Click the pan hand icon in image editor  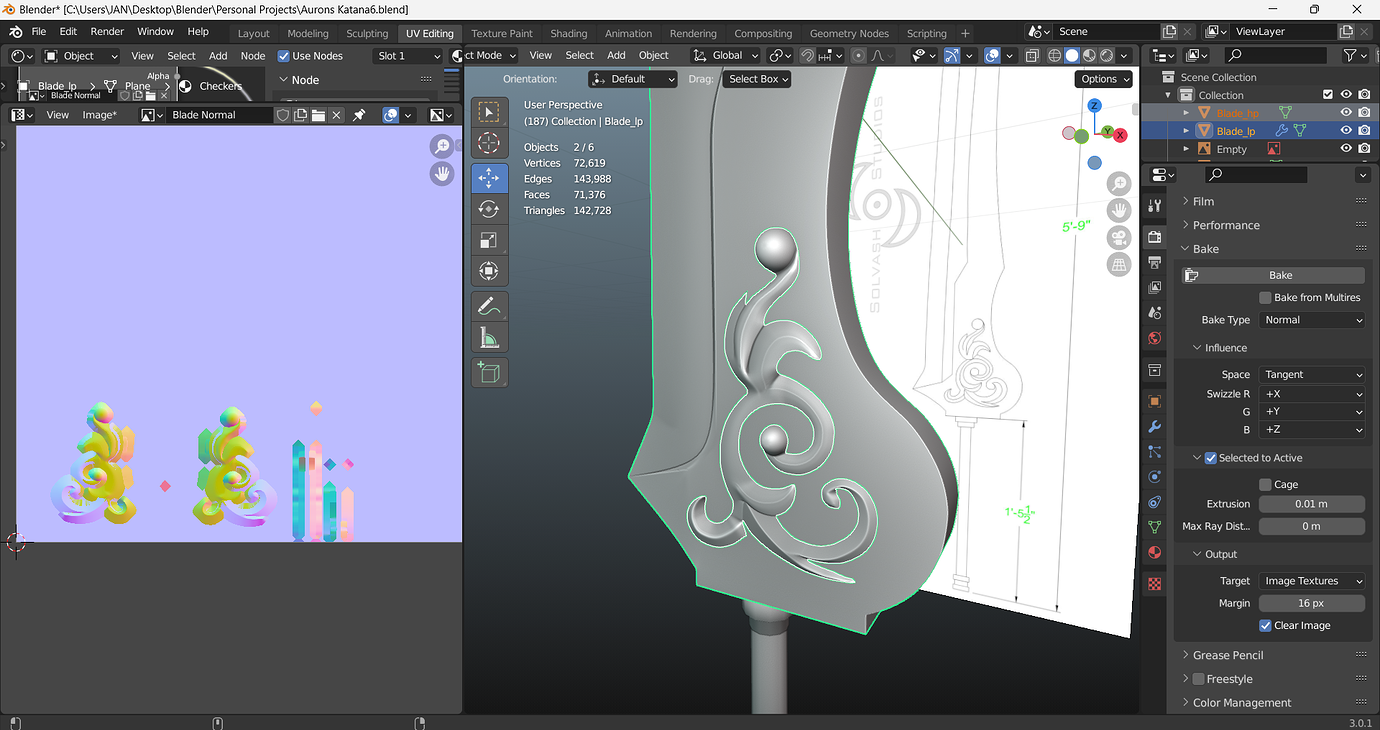pyautogui.click(x=442, y=174)
